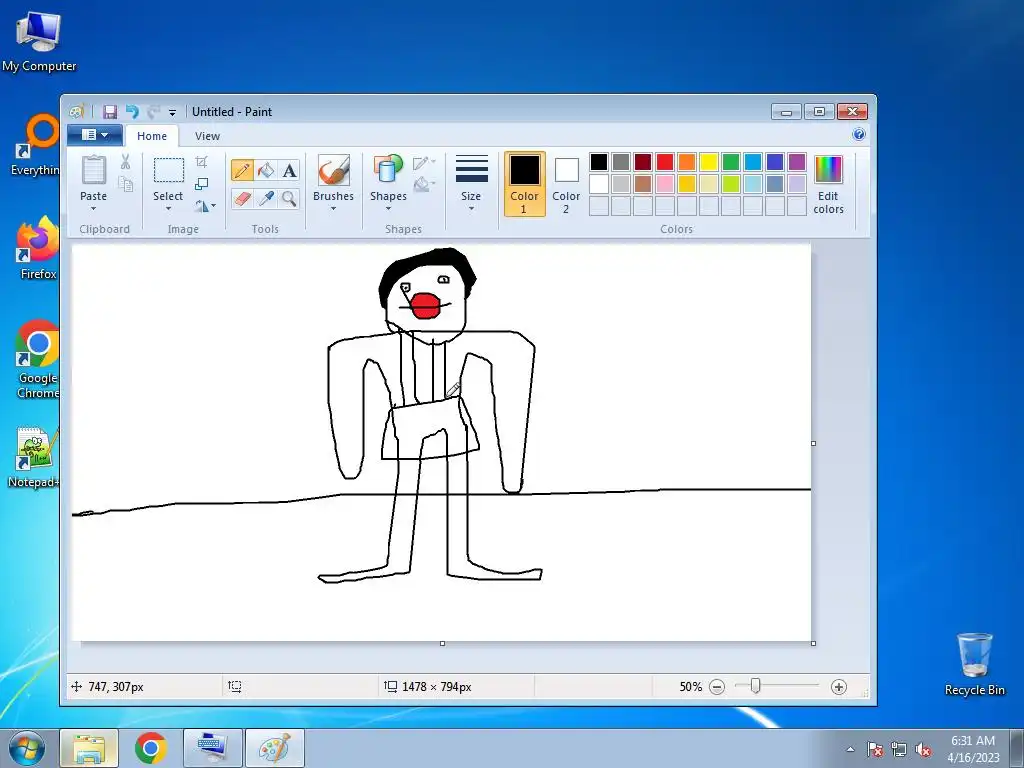This screenshot has height=768, width=1024.
Task: Pick the black color swatch
Action: point(599,161)
